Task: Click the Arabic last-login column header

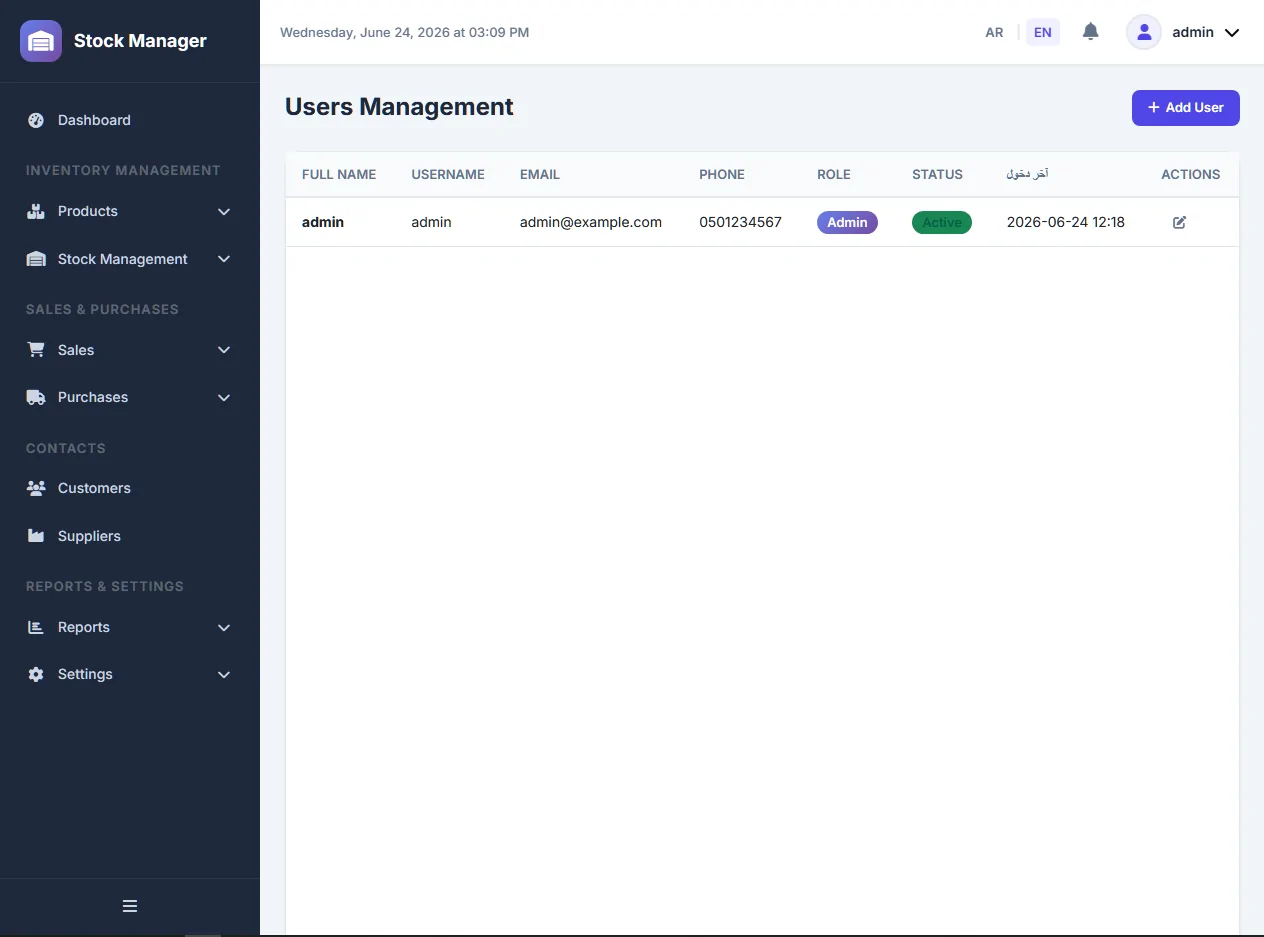Action: 1027,174
